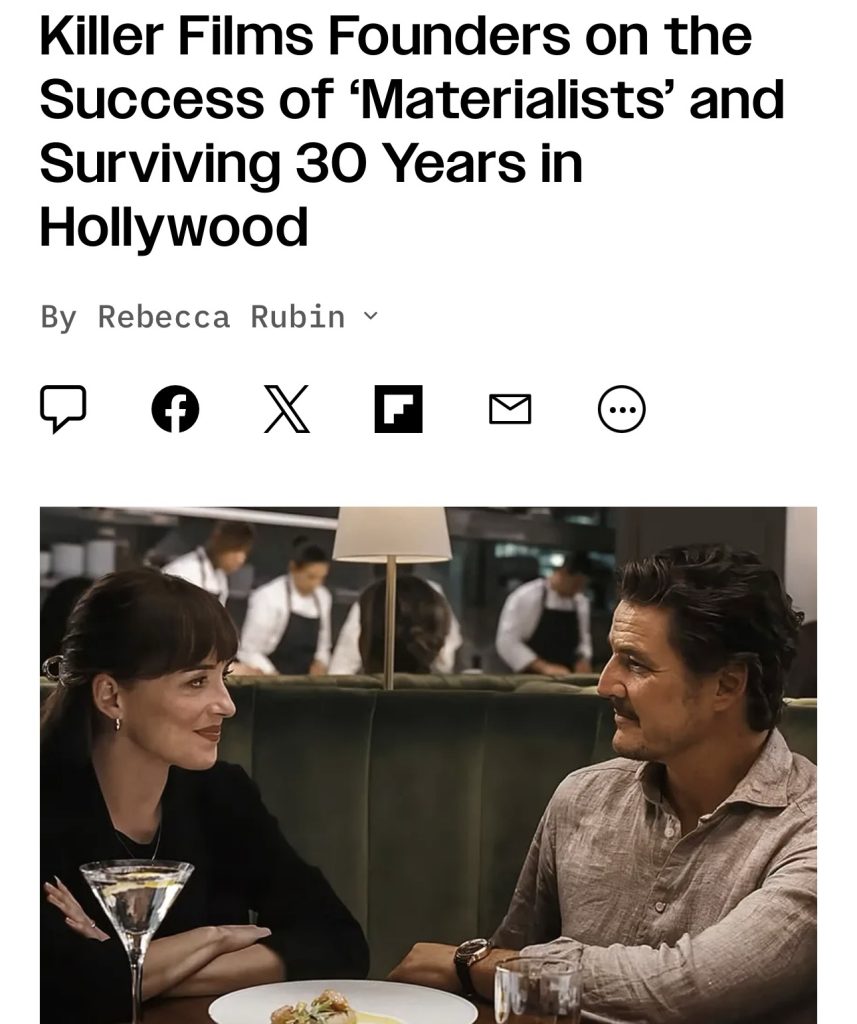Share article on X
Image resolution: width=857 pixels, height=1024 pixels.
(x=287, y=409)
